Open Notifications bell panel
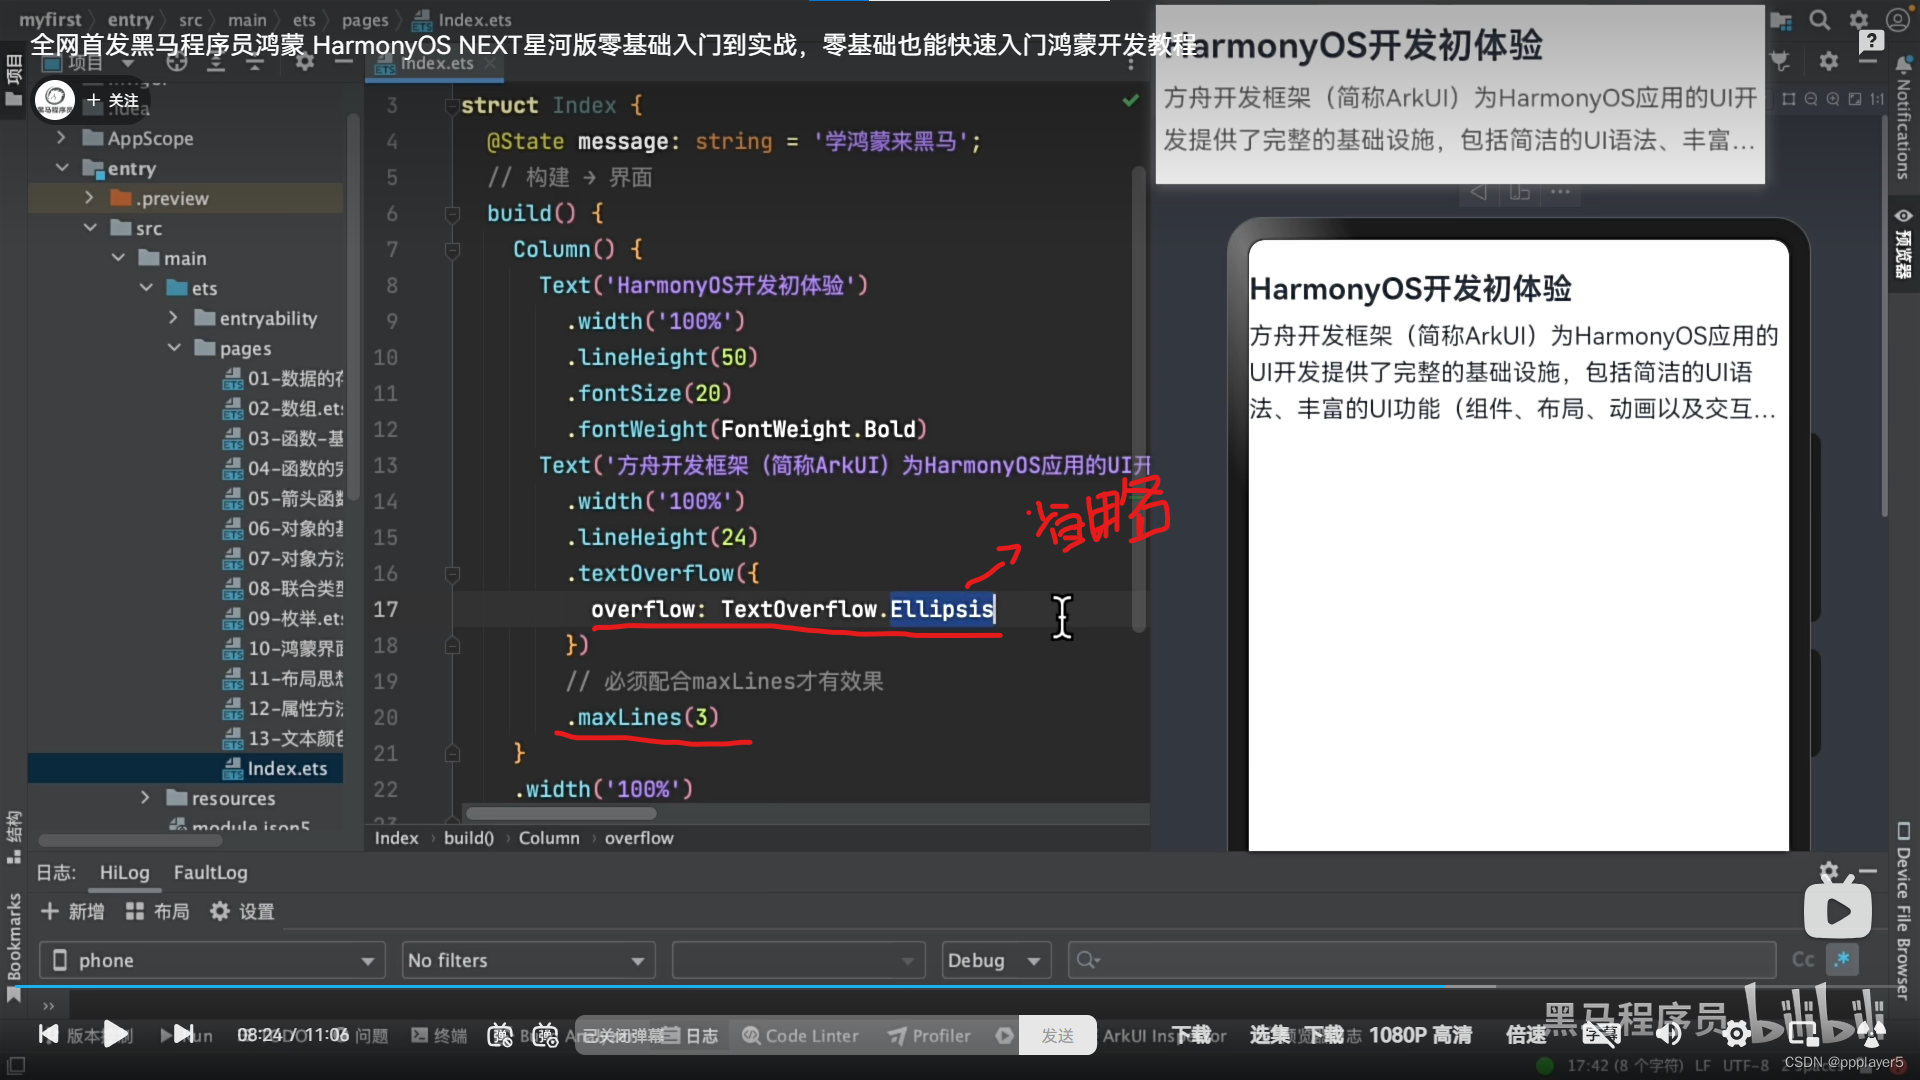The image size is (1920, 1080). [1903, 65]
